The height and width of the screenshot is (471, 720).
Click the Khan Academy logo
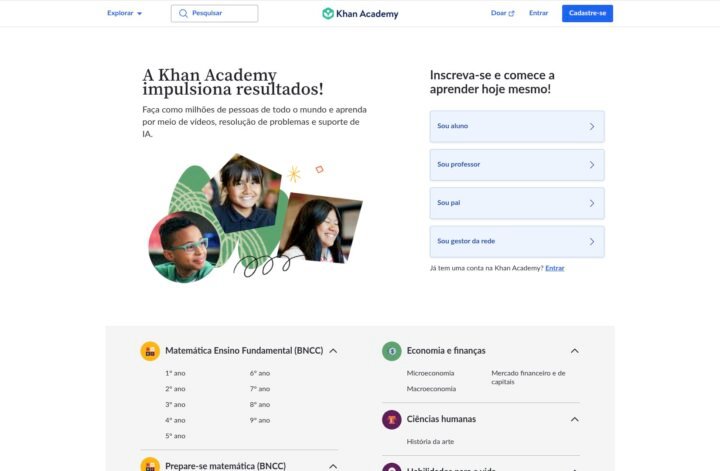(x=360, y=14)
